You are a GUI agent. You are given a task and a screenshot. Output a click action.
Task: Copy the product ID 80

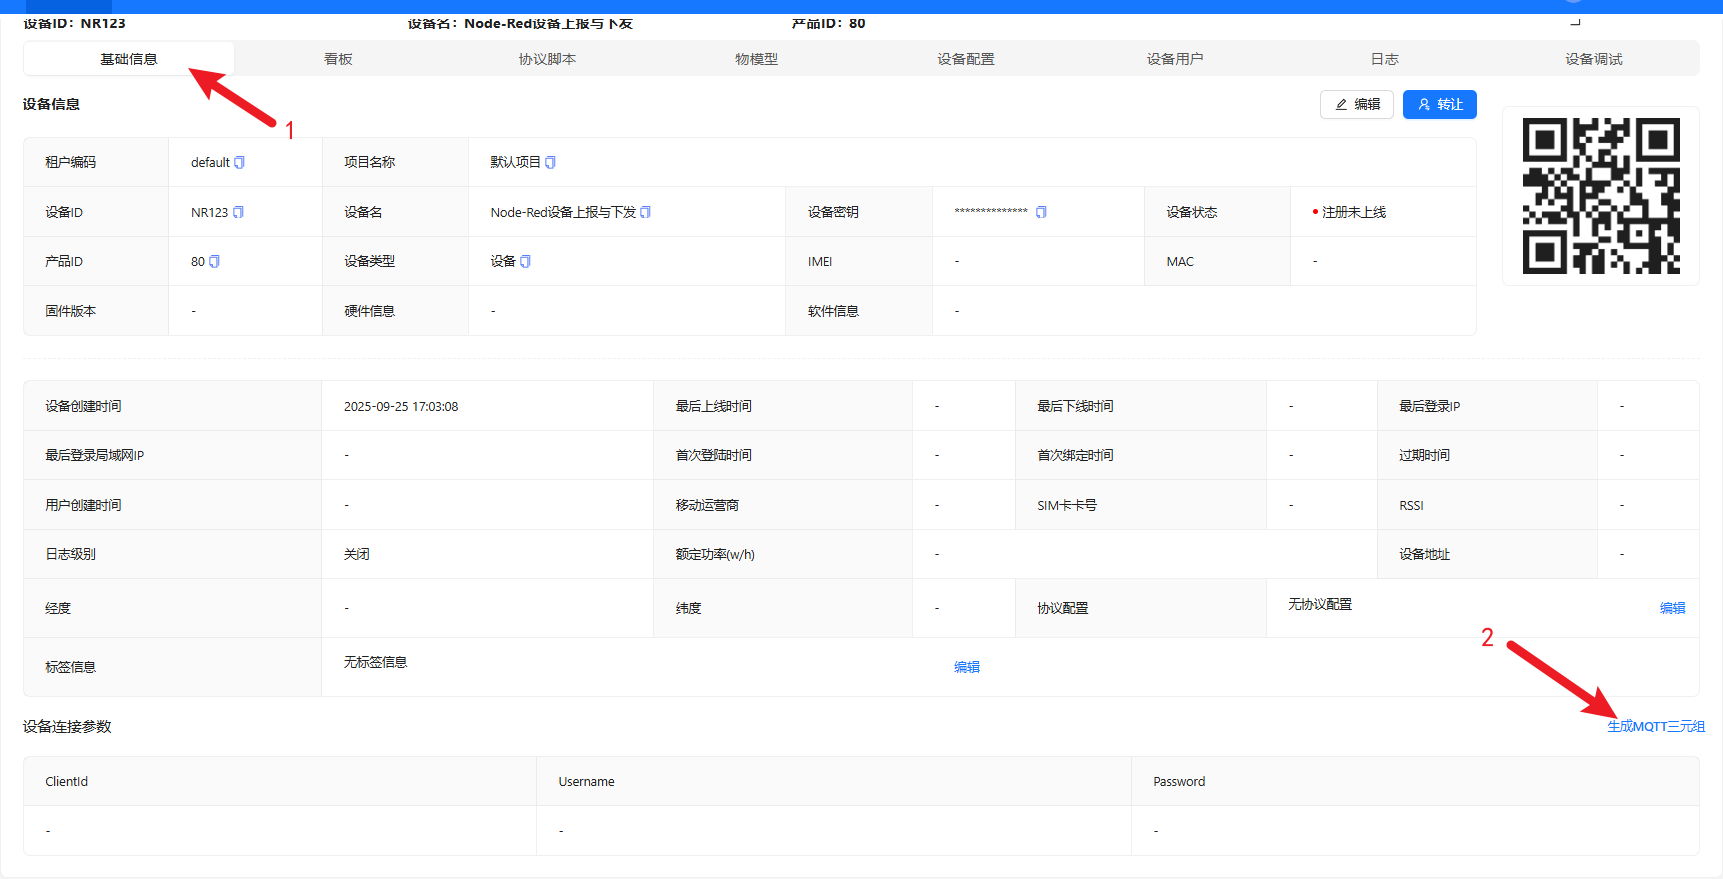click(x=214, y=261)
